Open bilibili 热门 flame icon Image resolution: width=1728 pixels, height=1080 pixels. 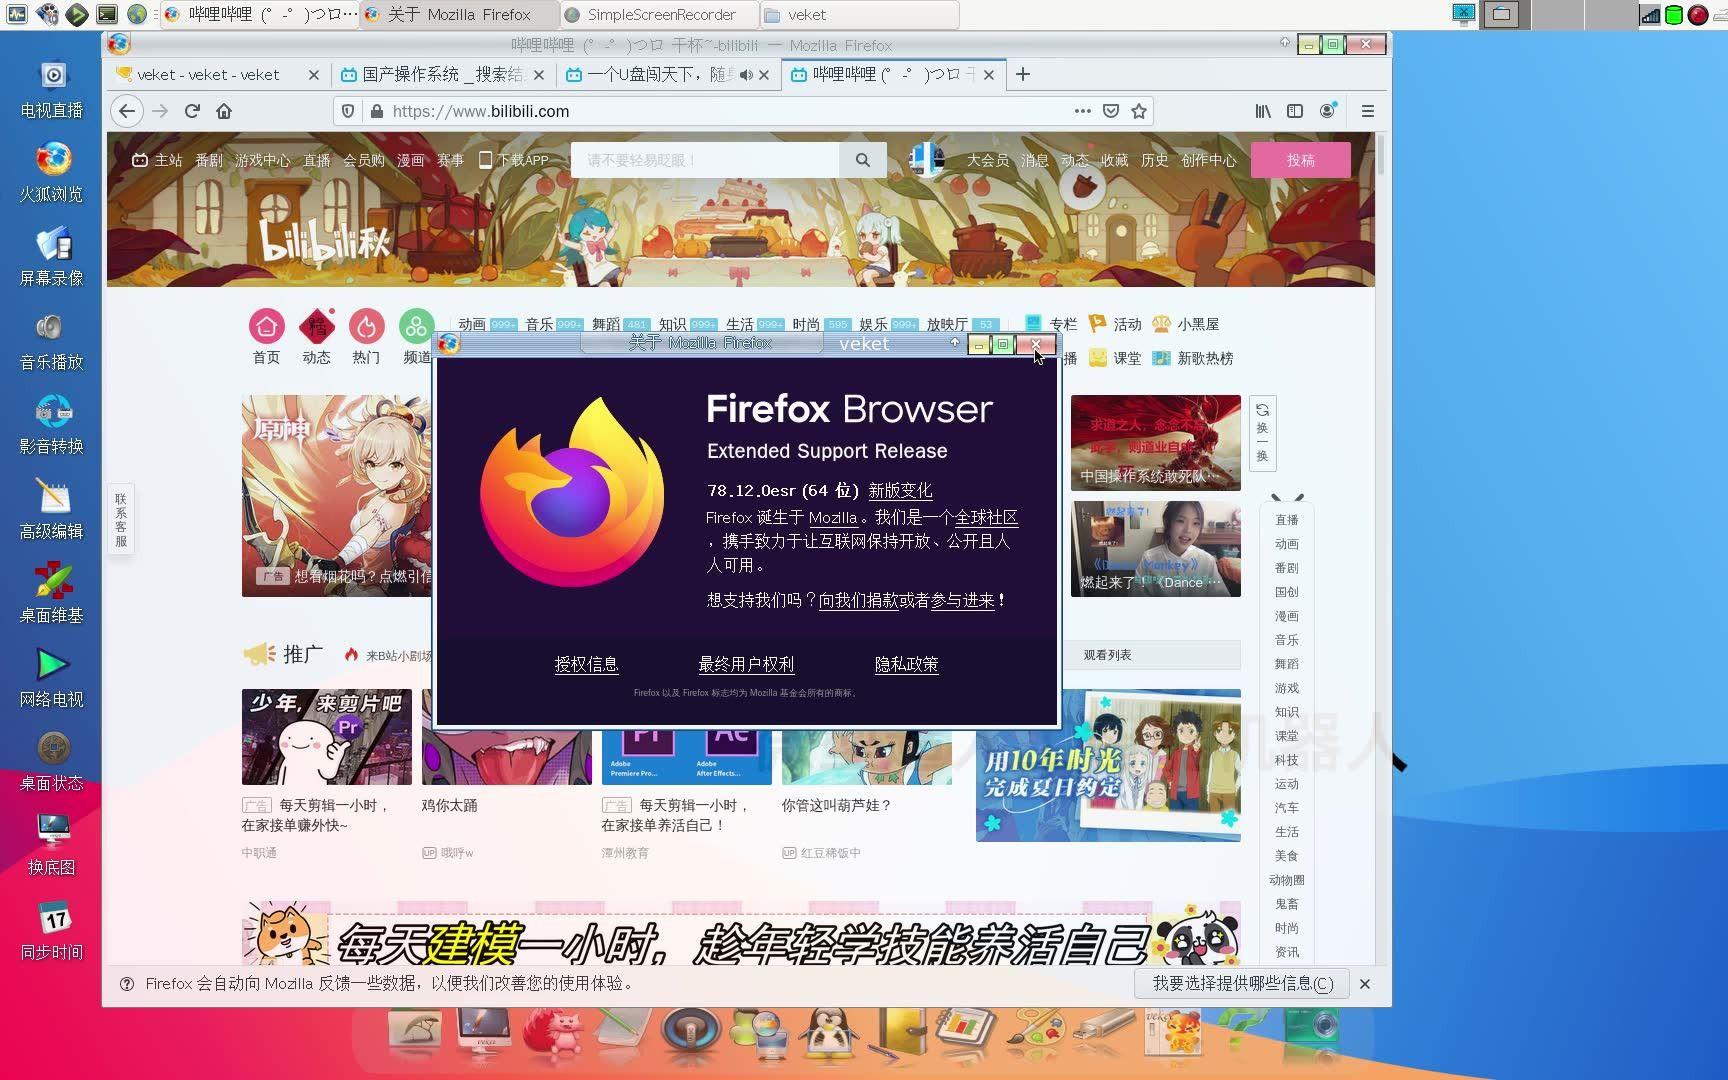point(366,326)
